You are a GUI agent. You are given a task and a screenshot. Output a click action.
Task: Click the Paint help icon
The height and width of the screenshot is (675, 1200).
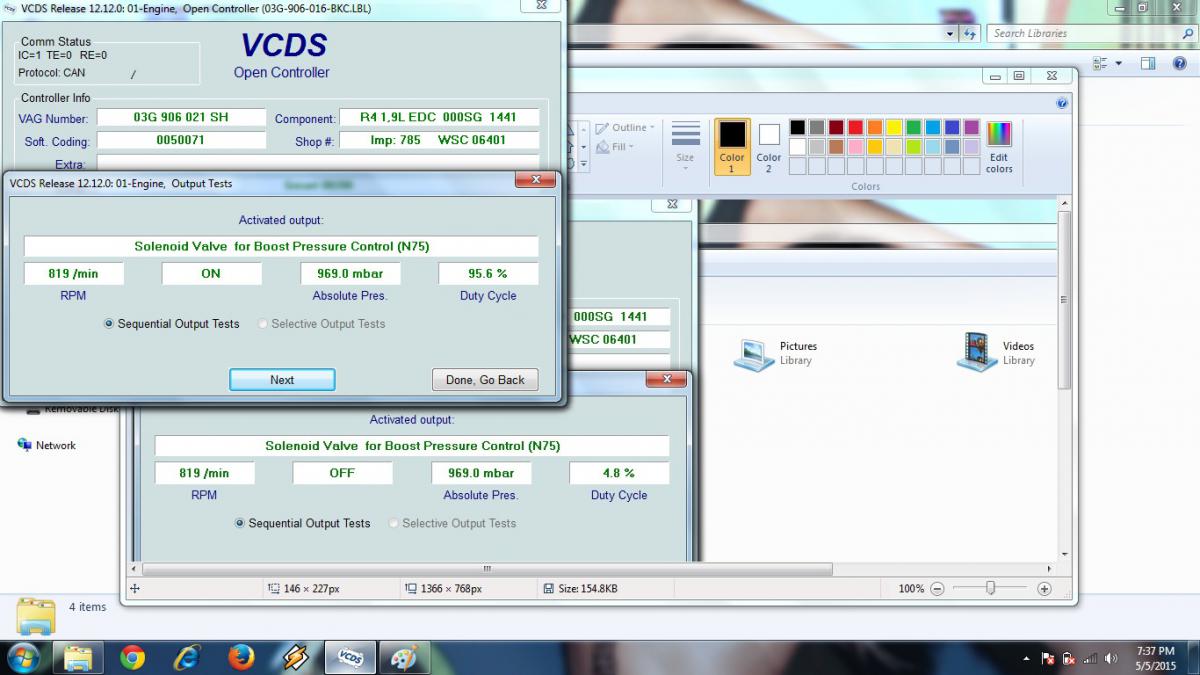[x=1061, y=103]
